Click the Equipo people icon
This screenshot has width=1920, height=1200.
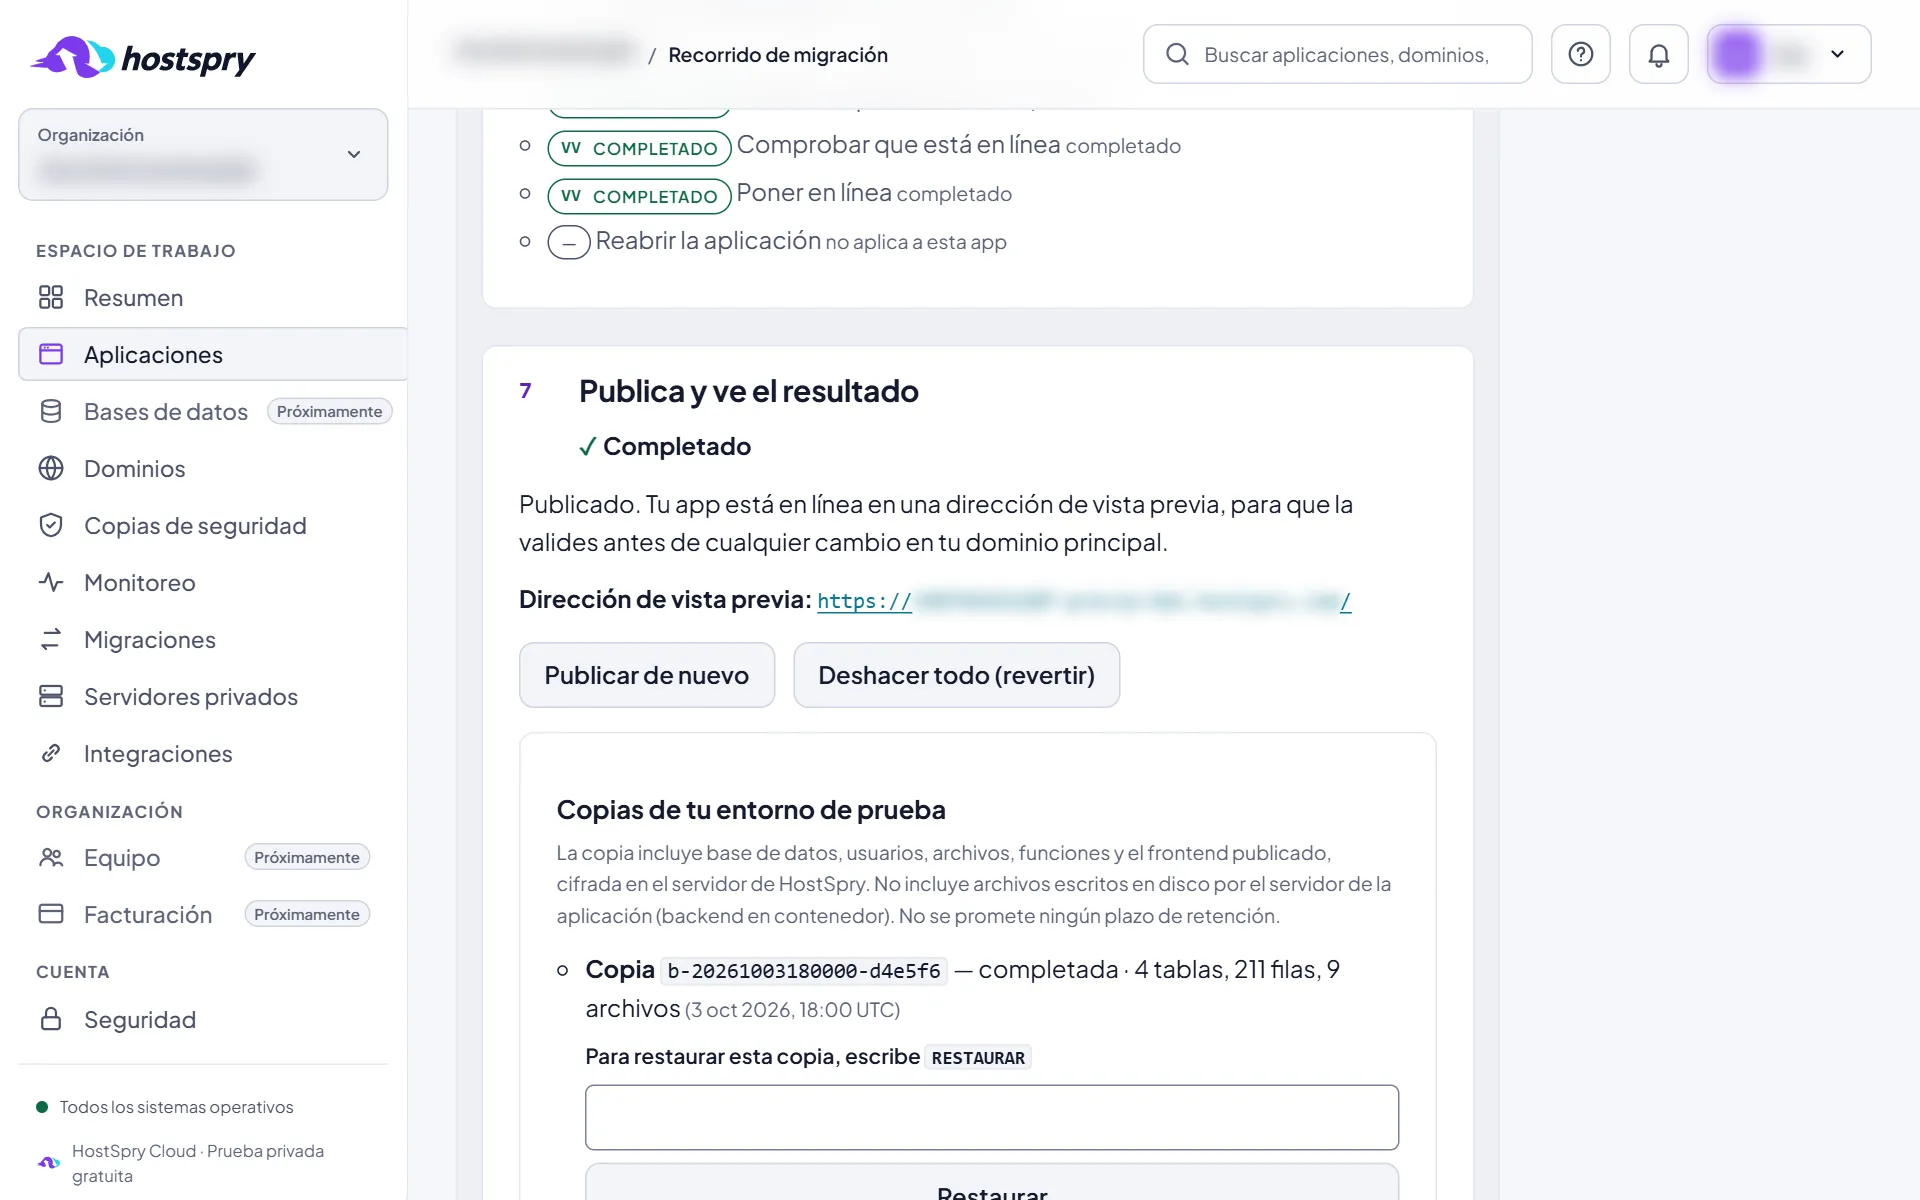point(51,858)
